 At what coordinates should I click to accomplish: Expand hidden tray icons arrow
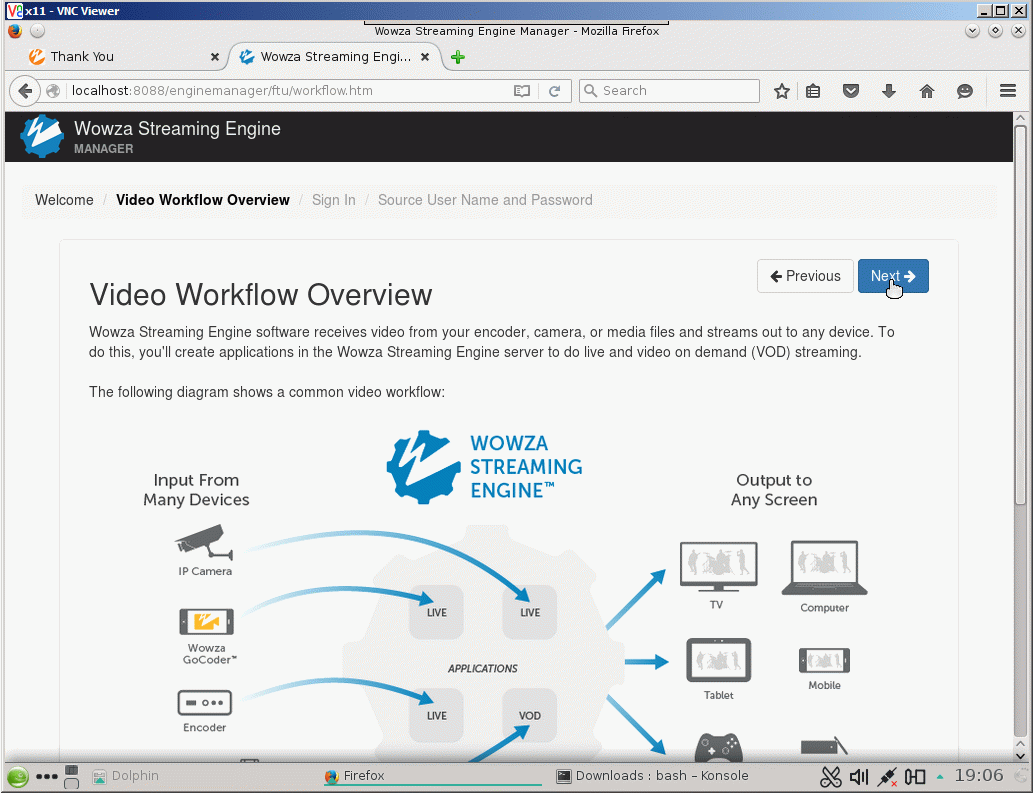(940, 777)
